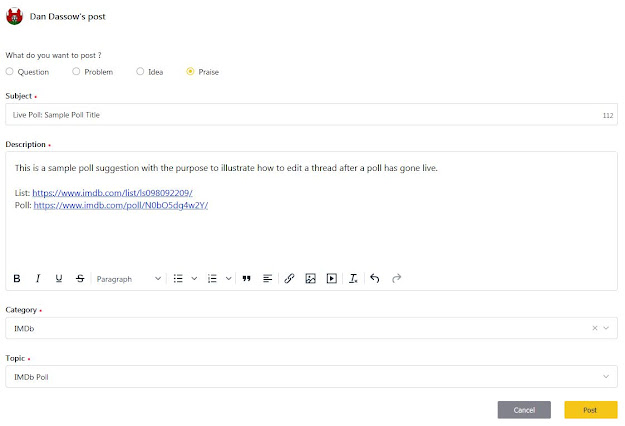Open the IMDb poll link N0bO5dg4w2Y
625x426 pixels.
[121, 205]
